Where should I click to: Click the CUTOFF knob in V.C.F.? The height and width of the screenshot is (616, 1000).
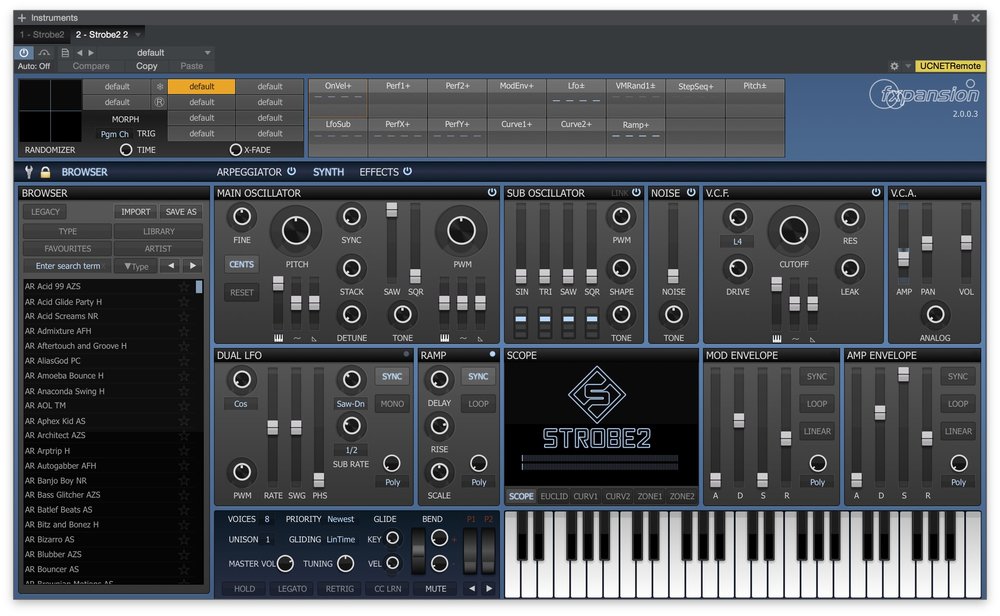pos(793,230)
